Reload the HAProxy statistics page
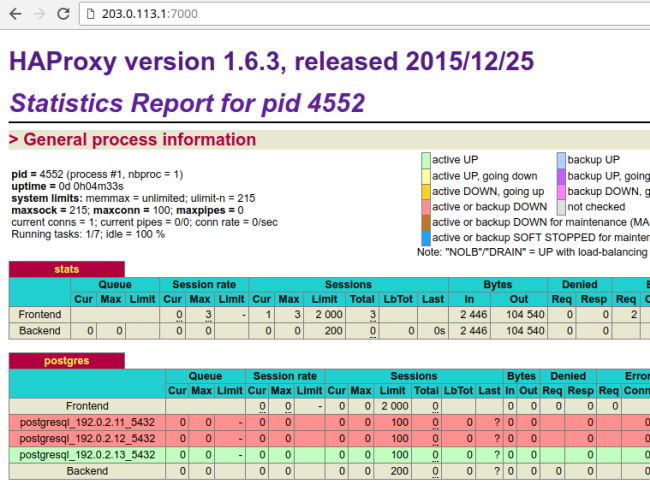Screen dimensions: 650x490 coord(63,15)
